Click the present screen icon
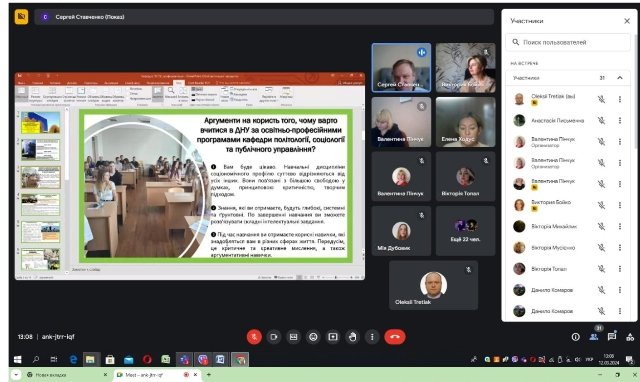640x382 pixels. tap(333, 337)
